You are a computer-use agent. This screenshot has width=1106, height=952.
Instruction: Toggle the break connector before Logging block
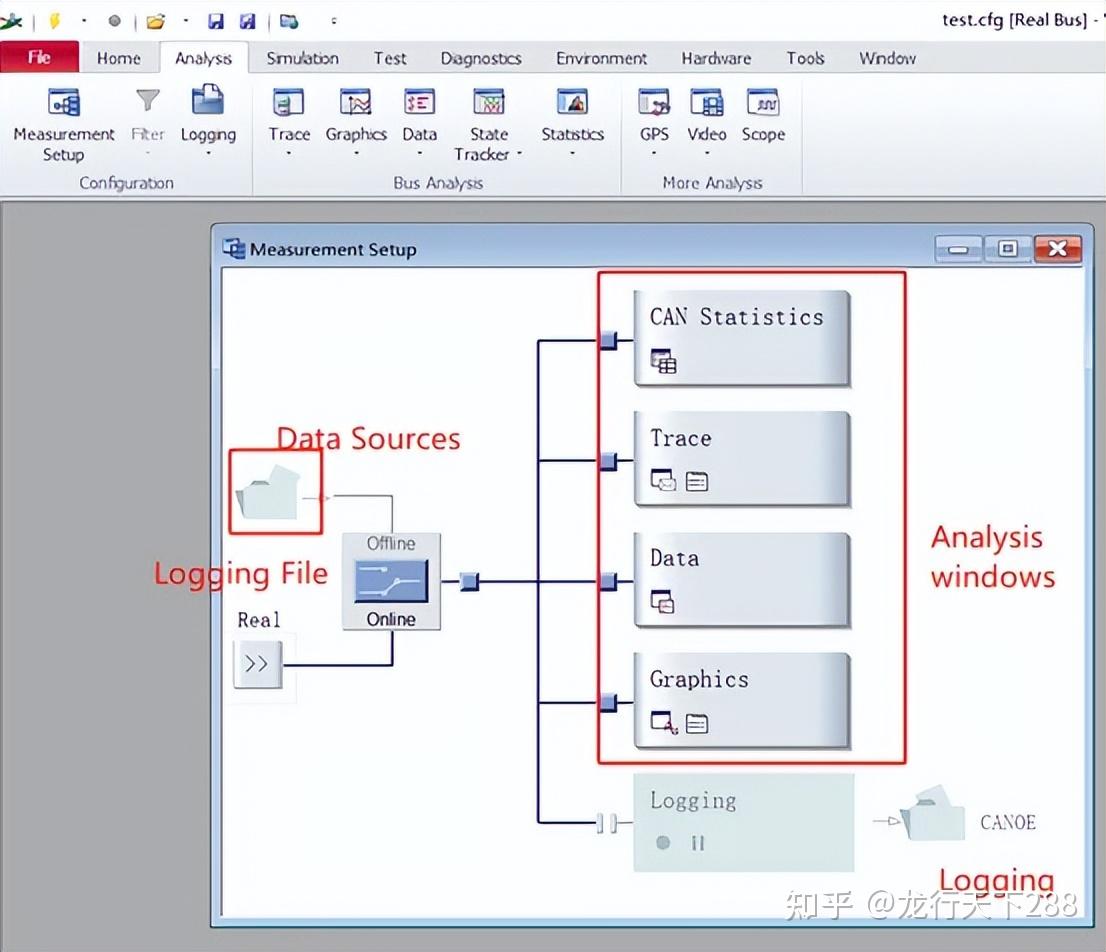pyautogui.click(x=607, y=823)
